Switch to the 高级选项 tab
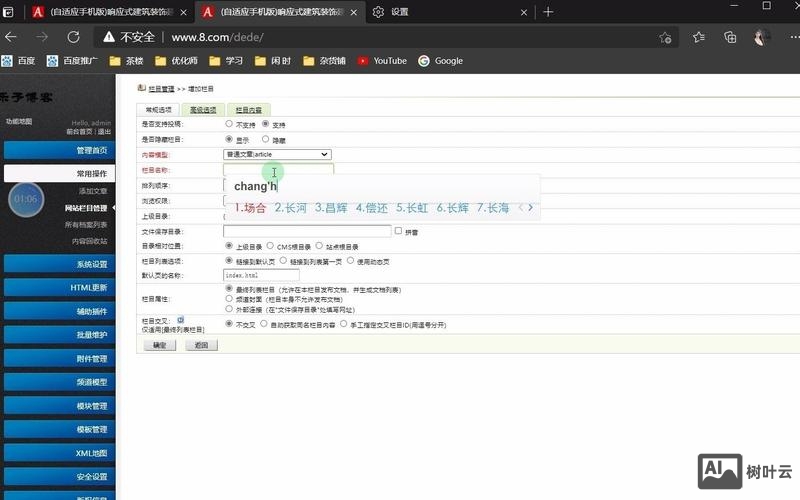Viewport: 800px width, 500px height. pos(203,110)
